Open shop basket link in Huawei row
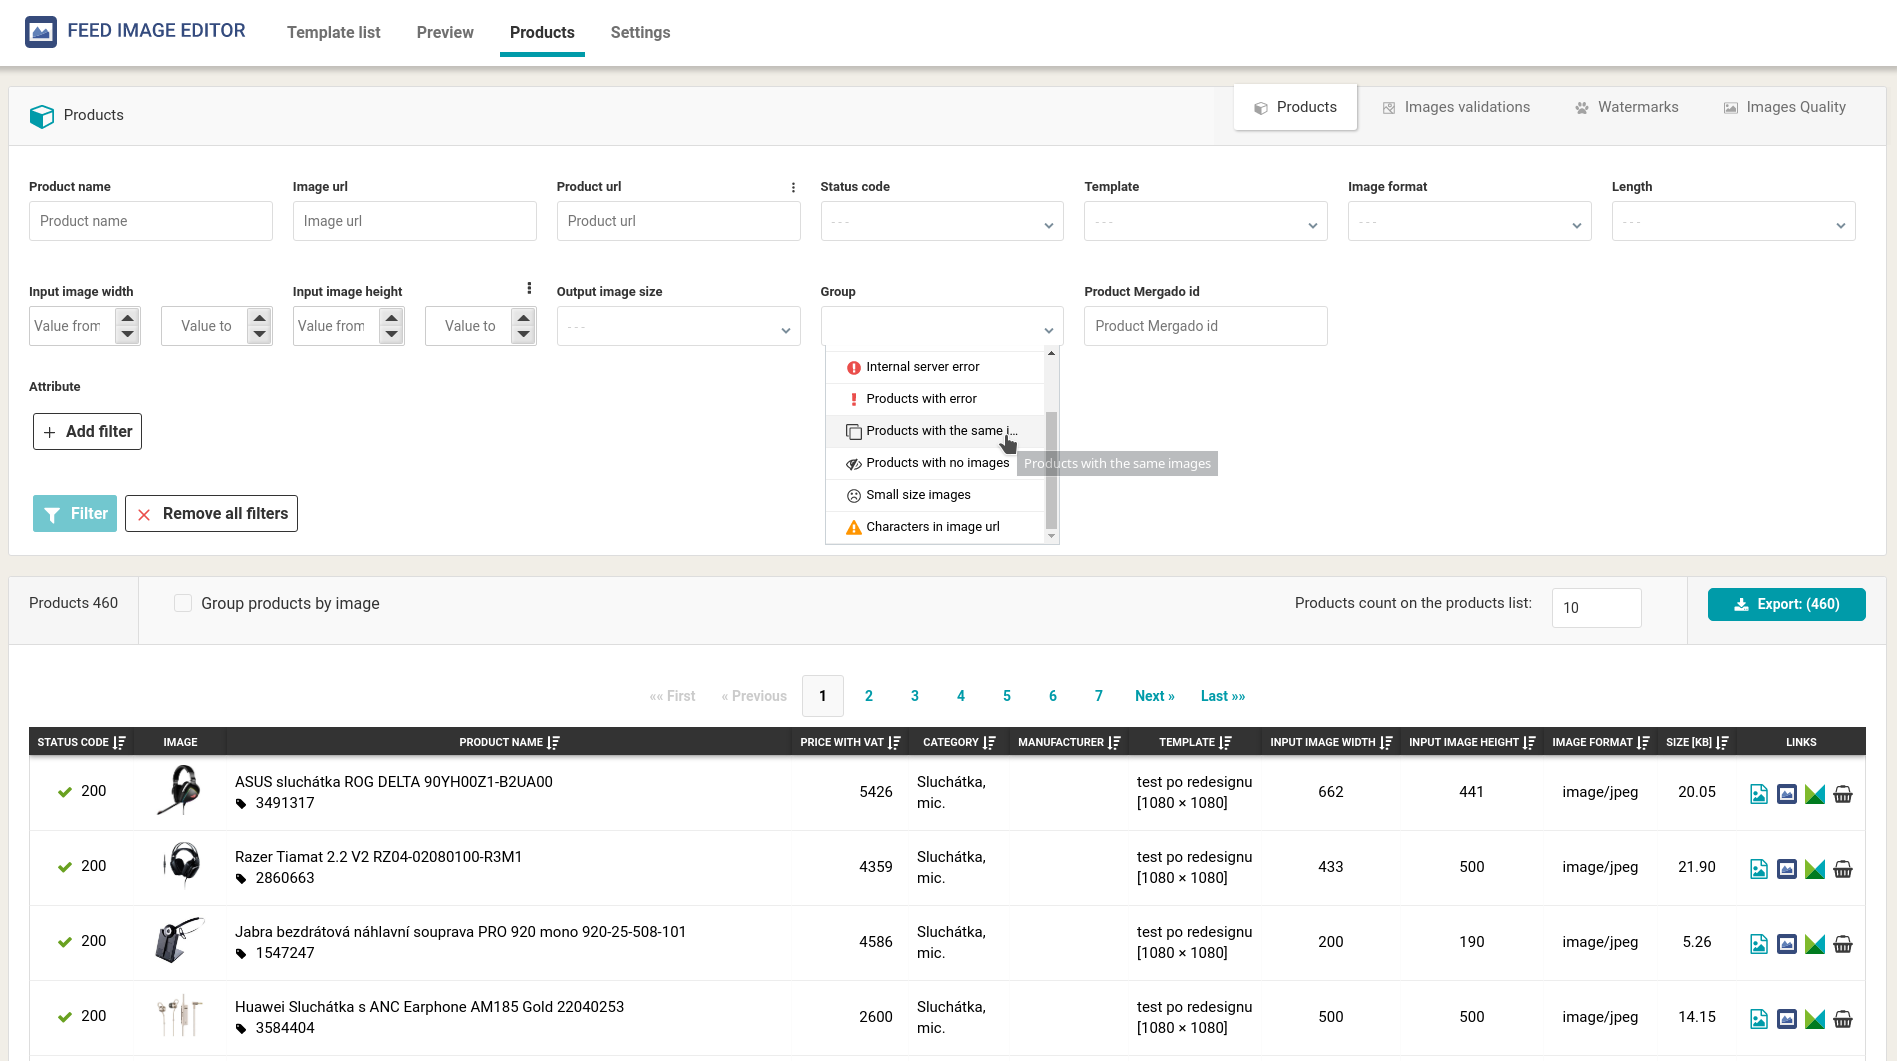This screenshot has width=1897, height=1061. pos(1843,1019)
